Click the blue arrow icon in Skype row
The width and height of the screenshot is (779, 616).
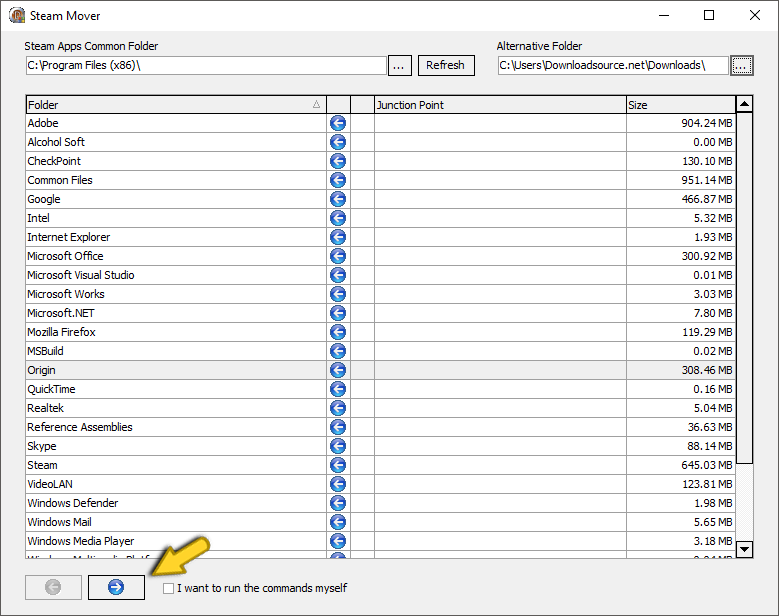(338, 446)
